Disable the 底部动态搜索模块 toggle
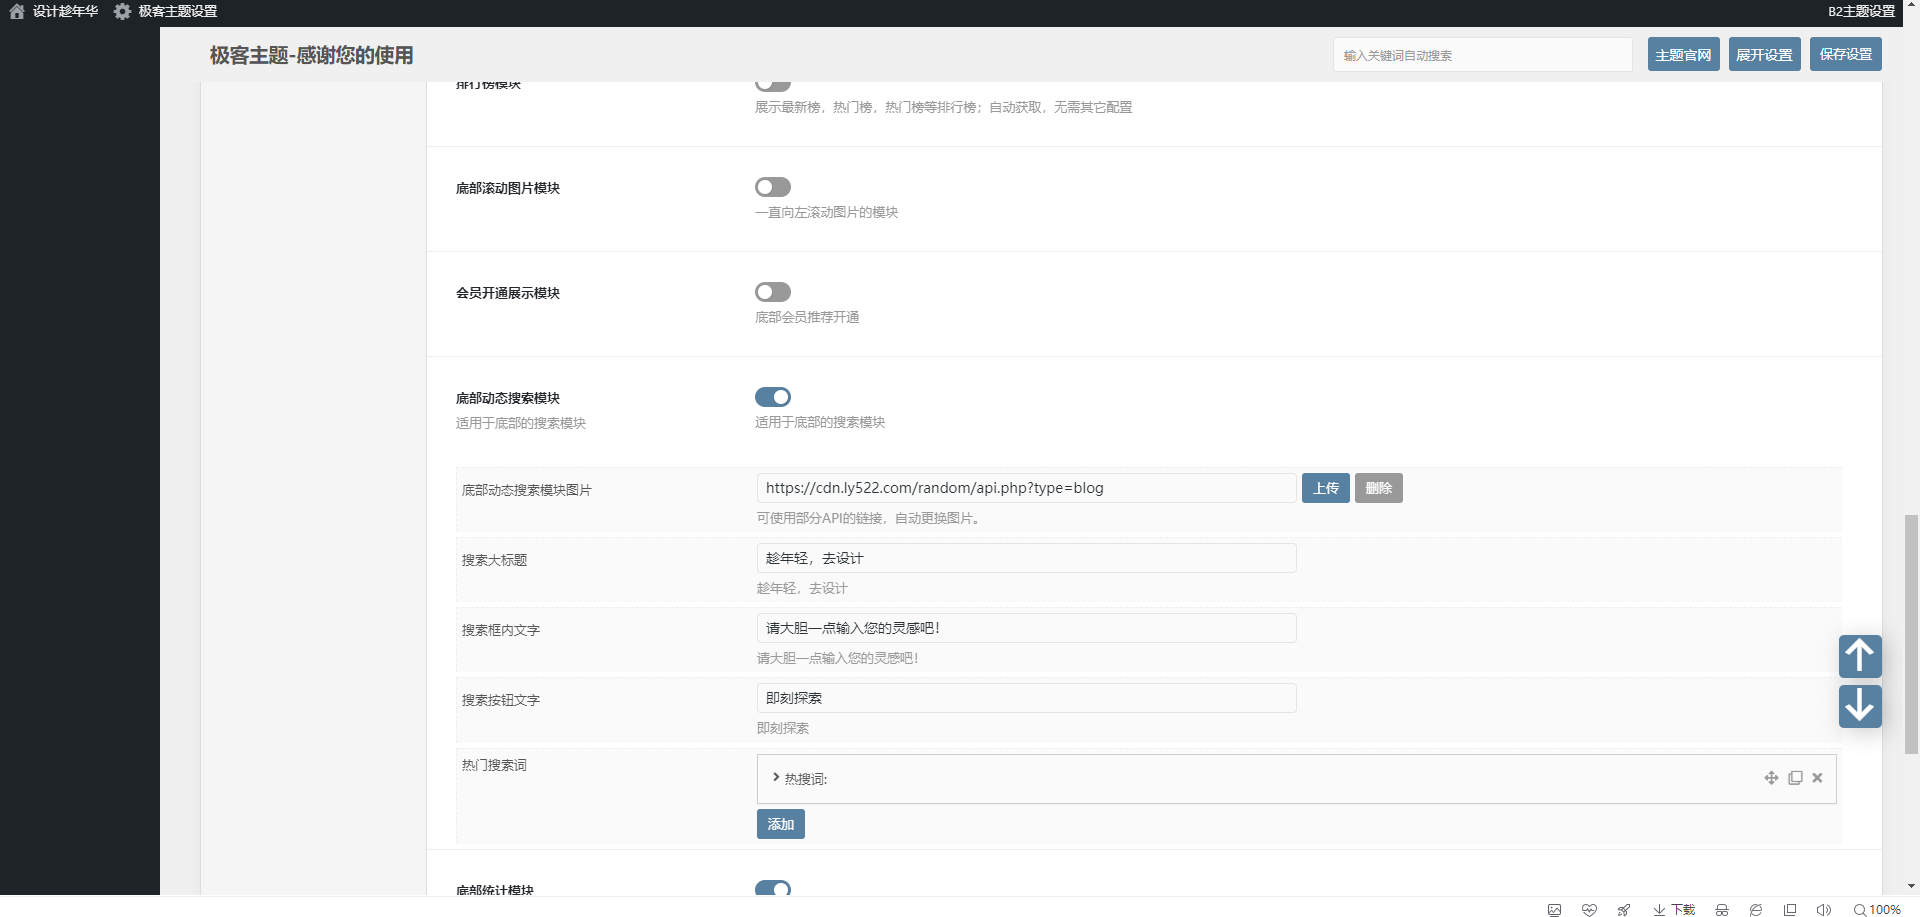This screenshot has height=917, width=1920. (x=772, y=397)
